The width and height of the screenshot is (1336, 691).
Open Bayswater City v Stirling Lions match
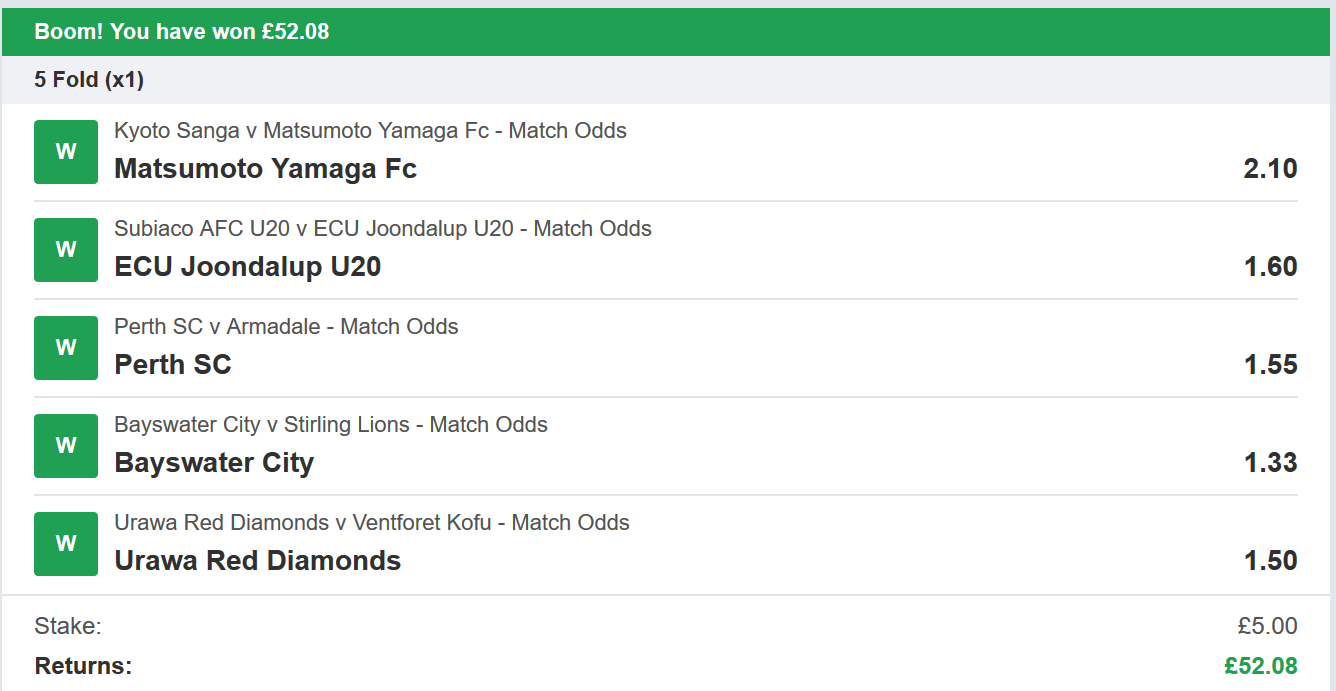pyautogui.click(x=330, y=425)
